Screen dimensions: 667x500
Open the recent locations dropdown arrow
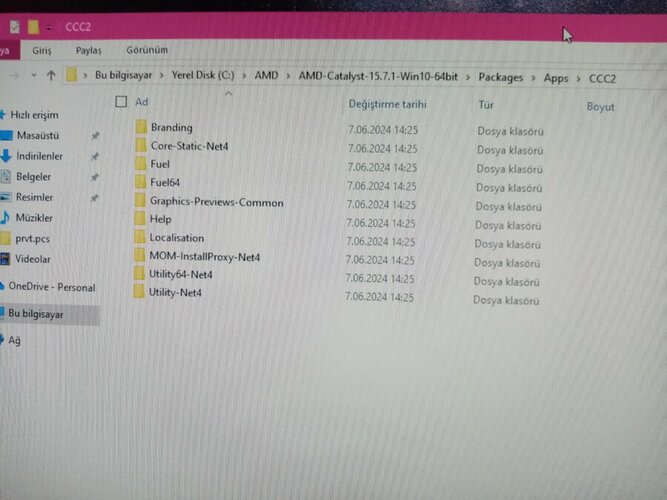[34, 75]
